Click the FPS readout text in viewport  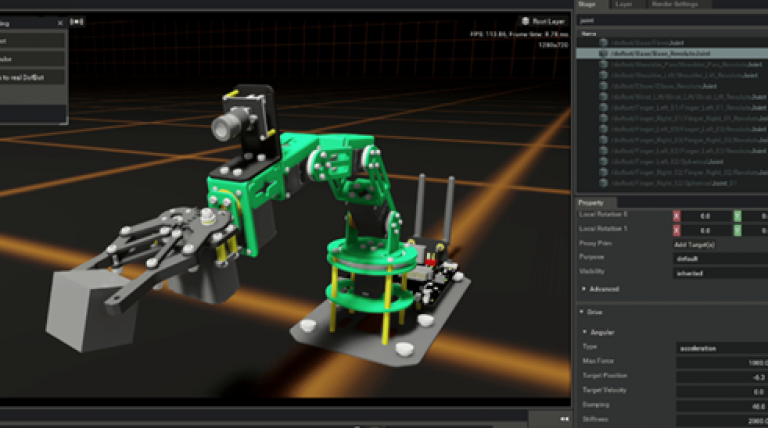tap(519, 34)
